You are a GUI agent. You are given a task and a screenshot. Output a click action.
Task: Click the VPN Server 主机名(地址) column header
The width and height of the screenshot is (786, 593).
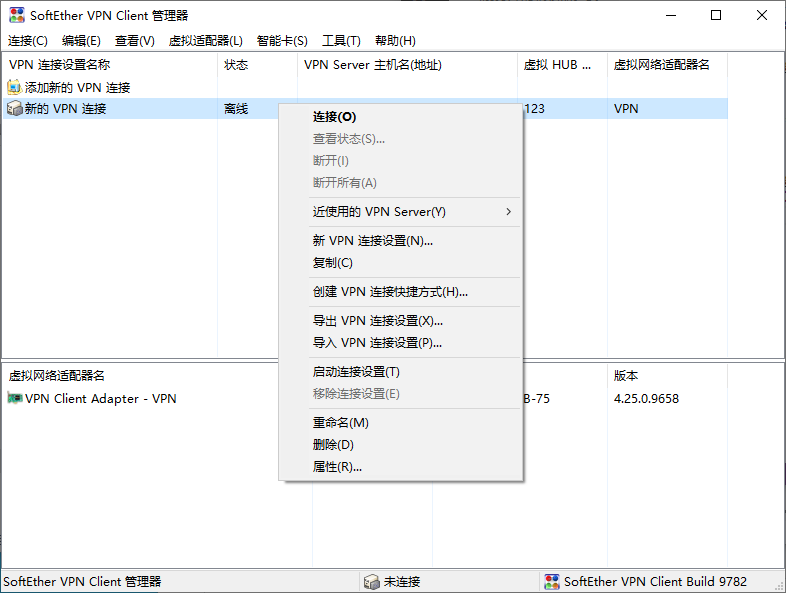[x=408, y=65]
